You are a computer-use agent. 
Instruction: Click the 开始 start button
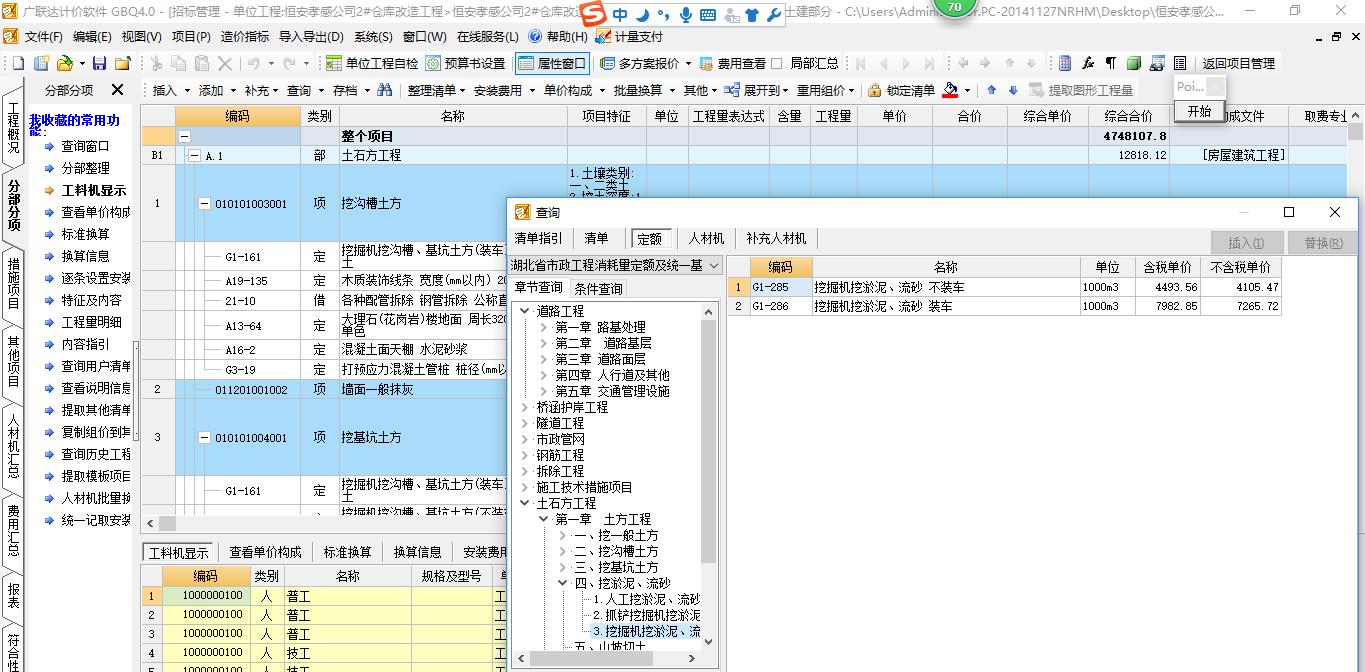coord(1199,111)
